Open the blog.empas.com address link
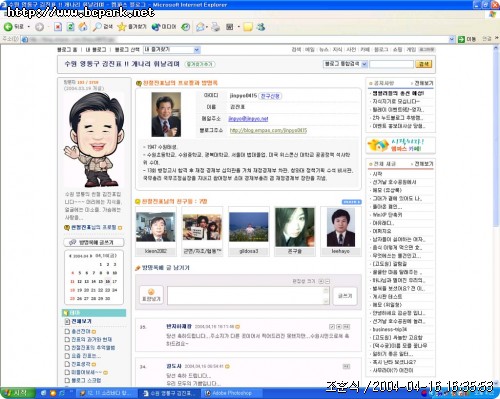The height and width of the screenshot is (399, 500). 268,130
